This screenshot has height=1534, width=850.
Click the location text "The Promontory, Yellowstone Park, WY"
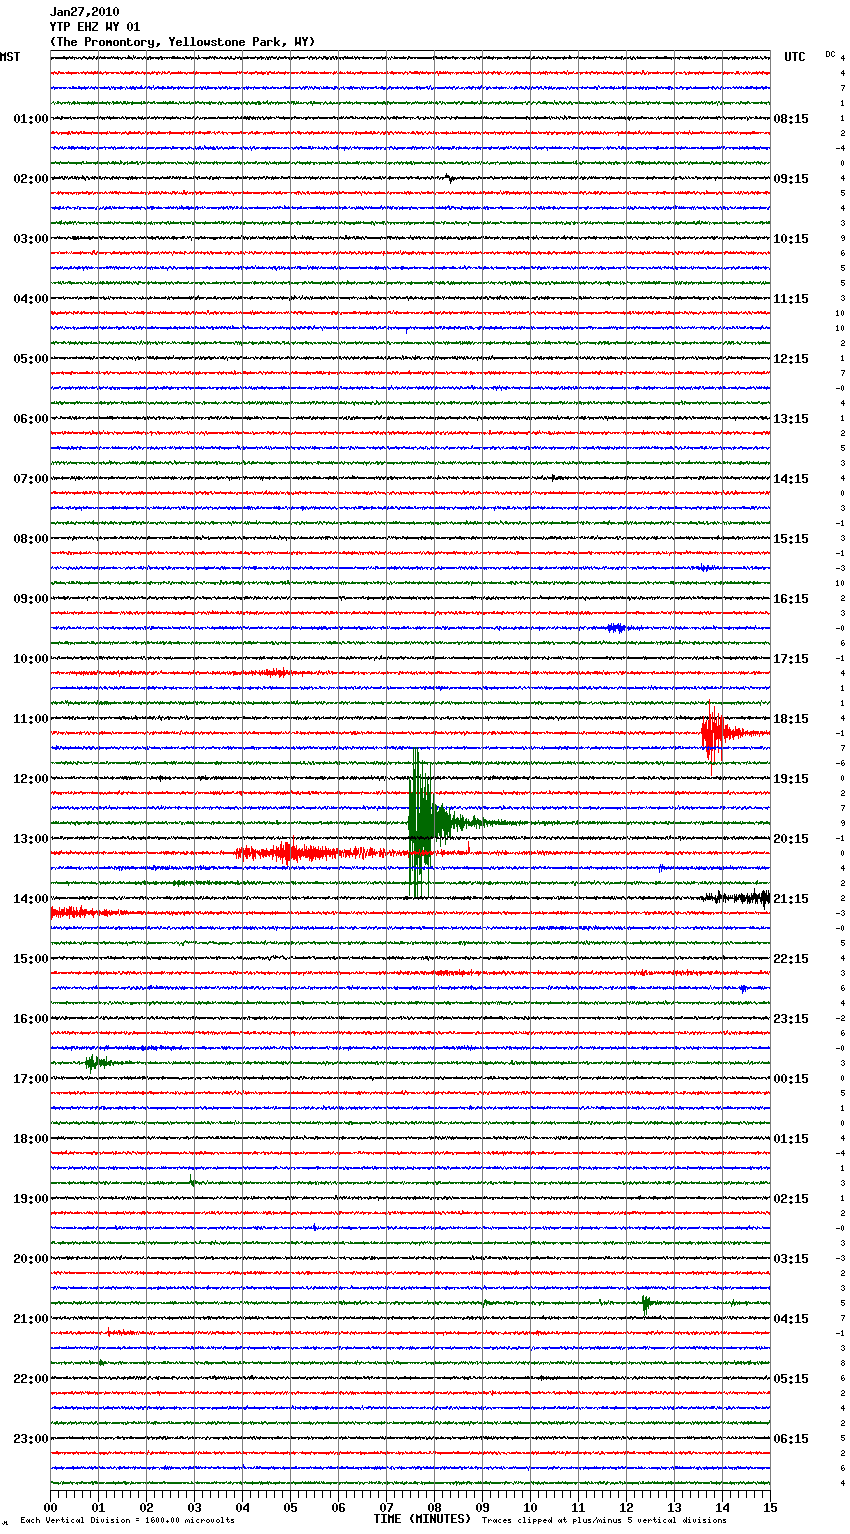pyautogui.click(x=182, y=42)
